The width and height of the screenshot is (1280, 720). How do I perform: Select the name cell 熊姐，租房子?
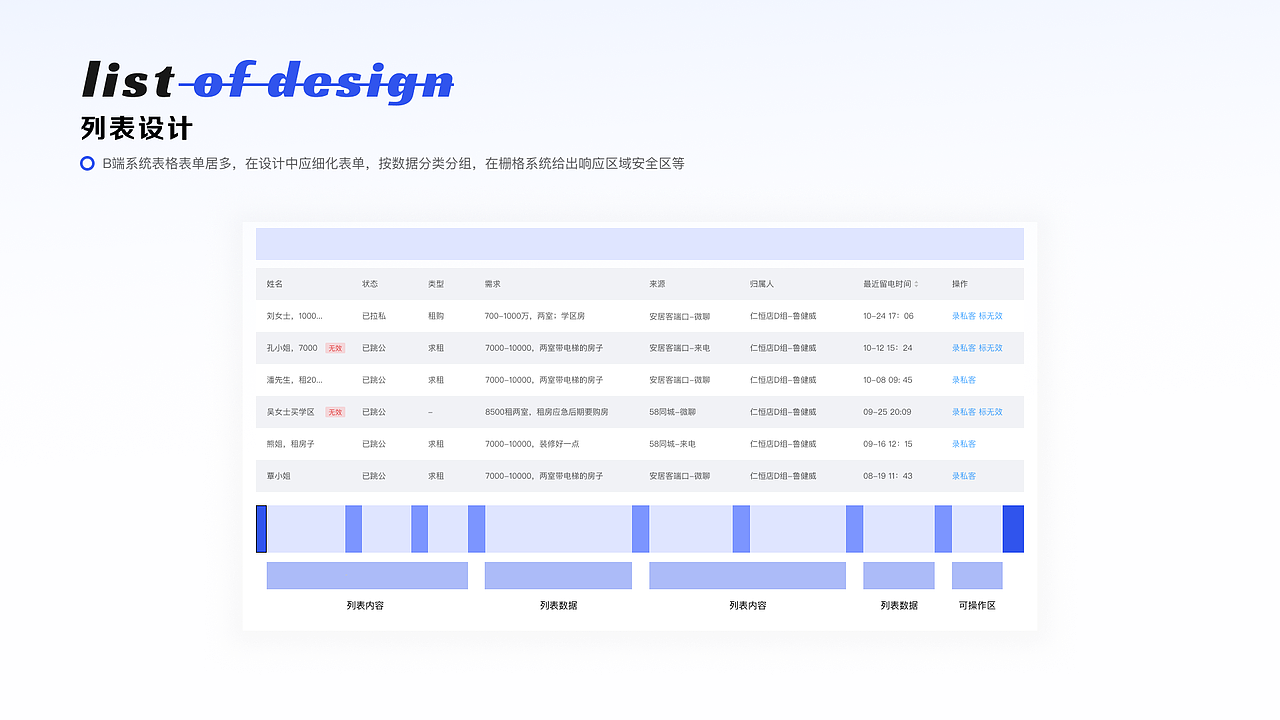(x=291, y=444)
